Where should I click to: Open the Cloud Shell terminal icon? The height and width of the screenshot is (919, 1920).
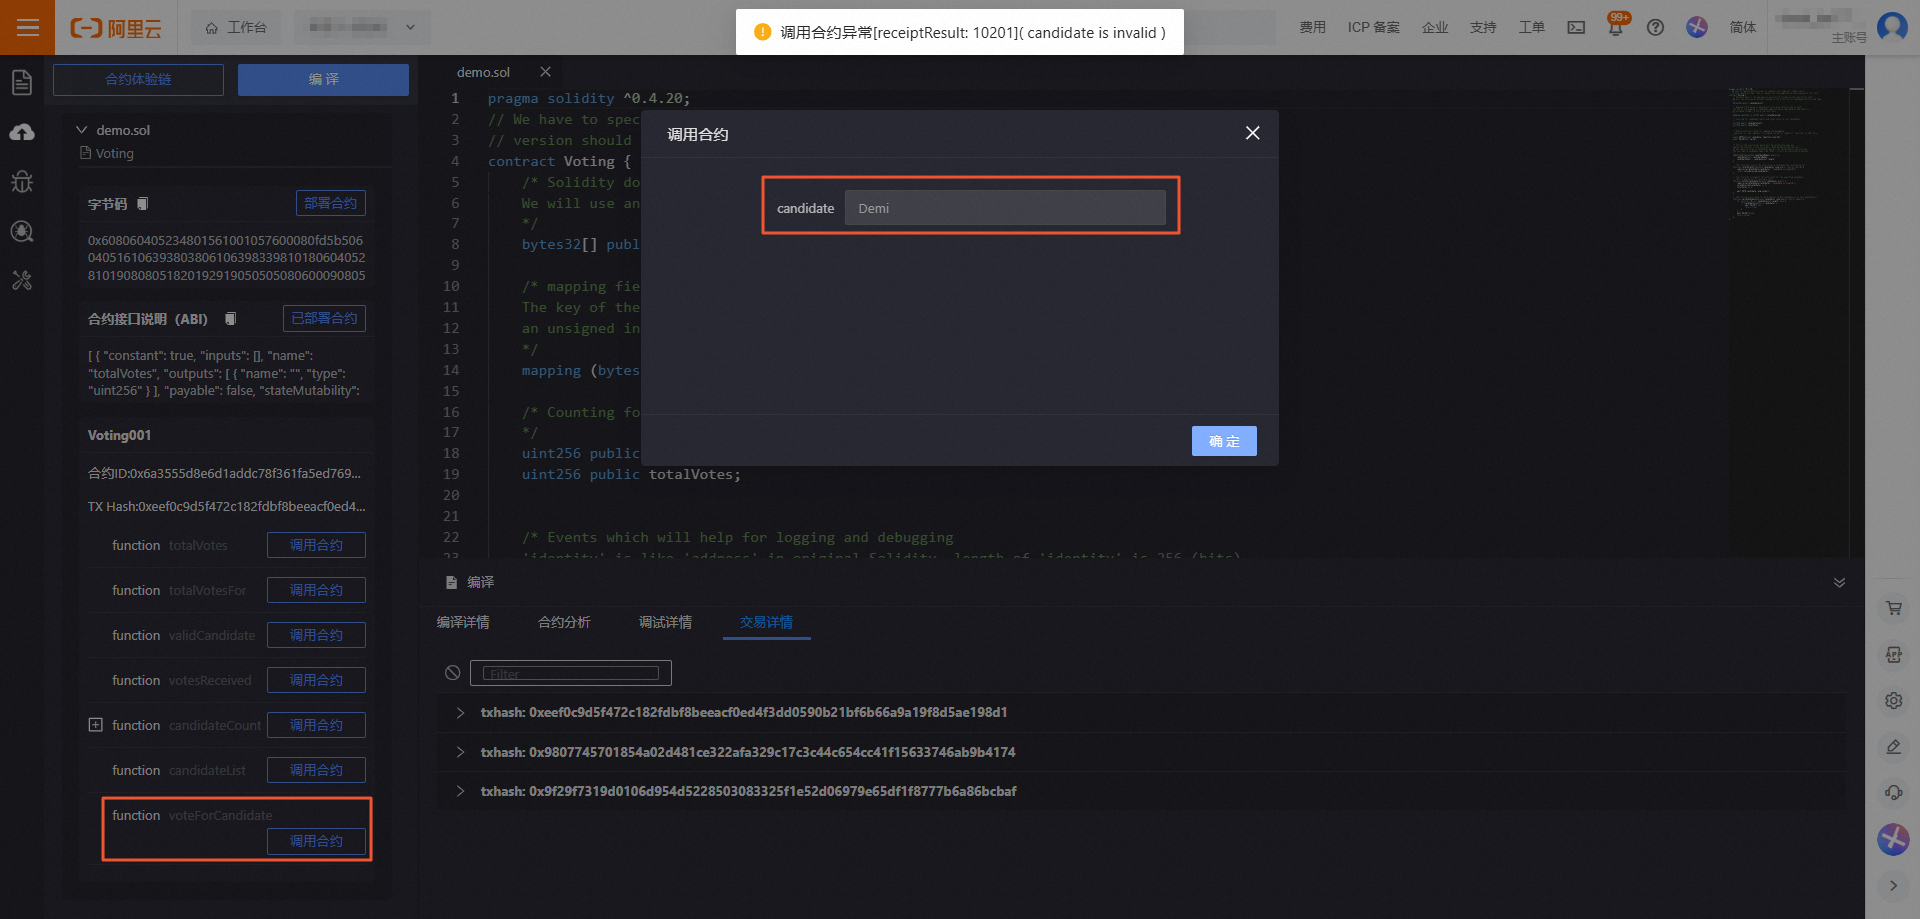[x=1576, y=28]
